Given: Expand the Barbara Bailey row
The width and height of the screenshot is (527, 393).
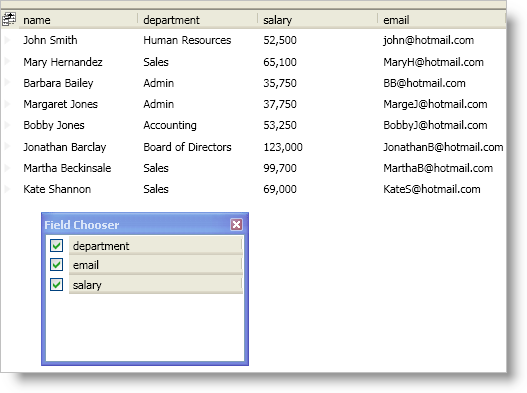Looking at the screenshot, I should (x=7, y=83).
